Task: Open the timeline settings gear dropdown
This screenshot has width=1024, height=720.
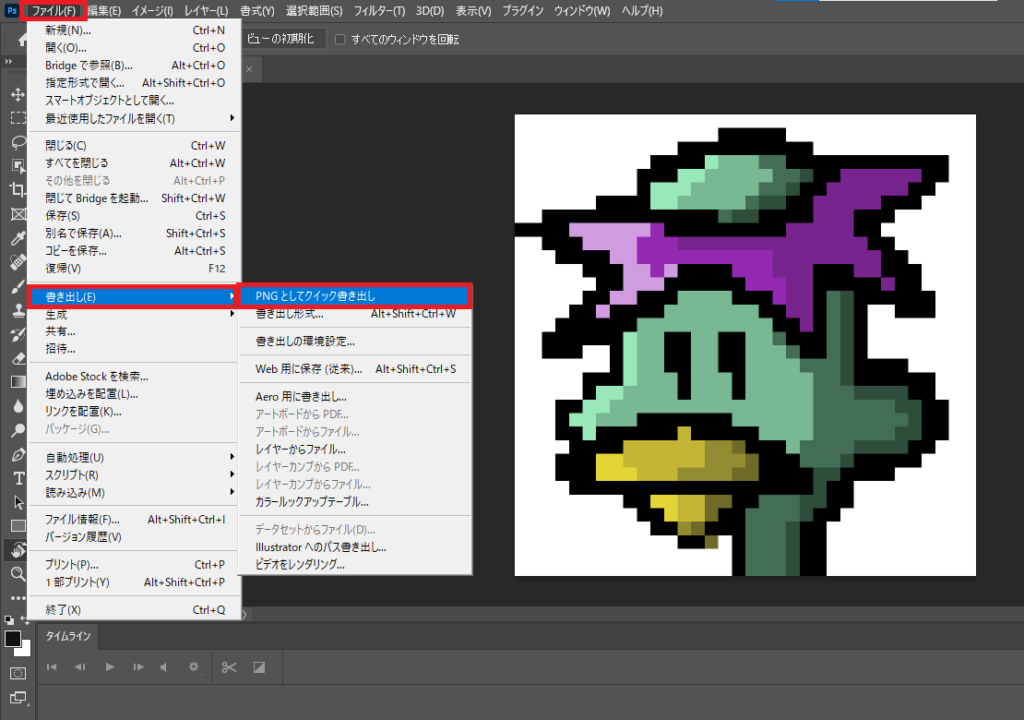Action: coord(196,667)
